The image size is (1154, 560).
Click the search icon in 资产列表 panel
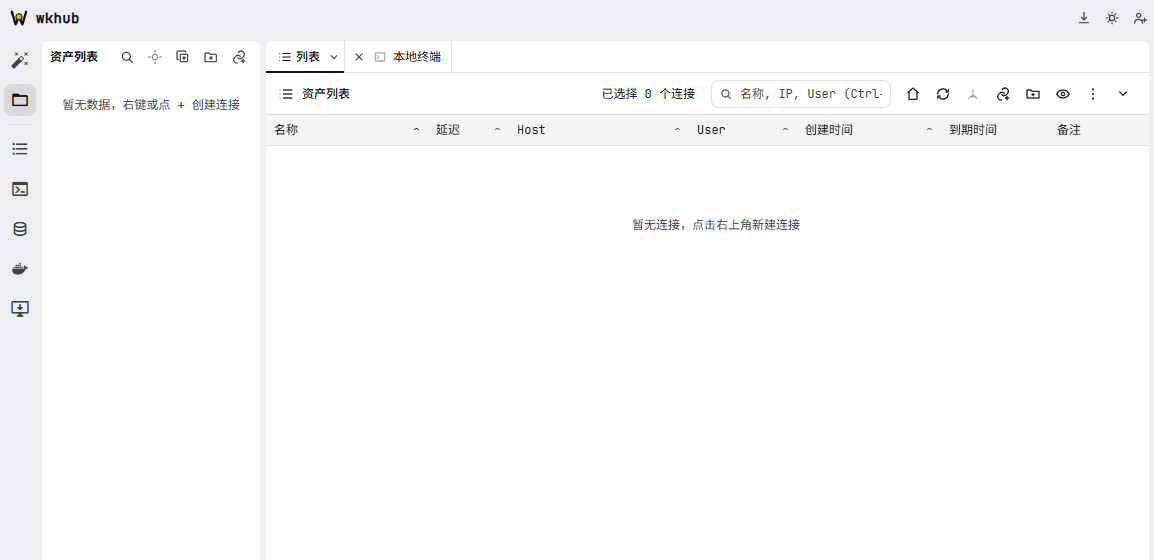pos(127,57)
